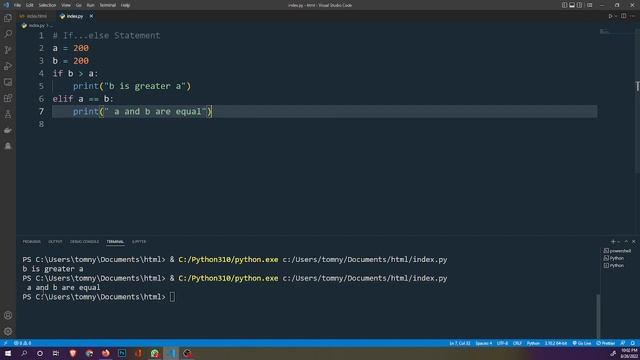Image resolution: width=640 pixels, height=360 pixels.
Task: Click Go Live in status bar
Action: (582, 343)
